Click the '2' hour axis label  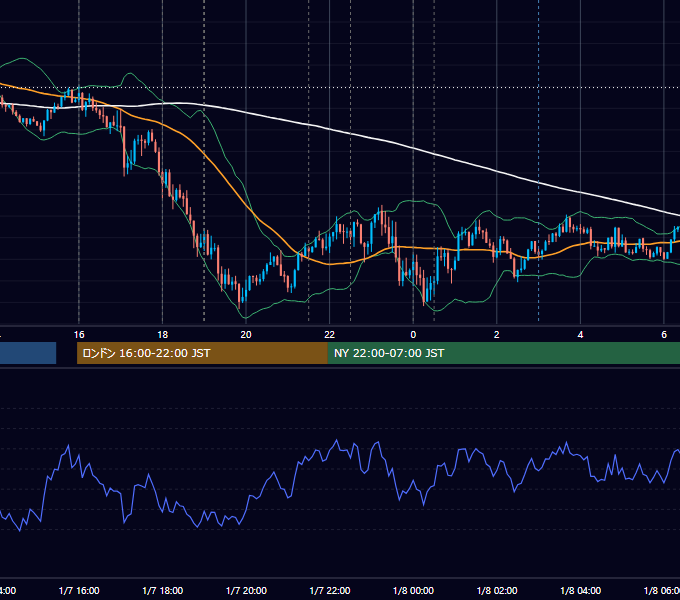point(497,335)
